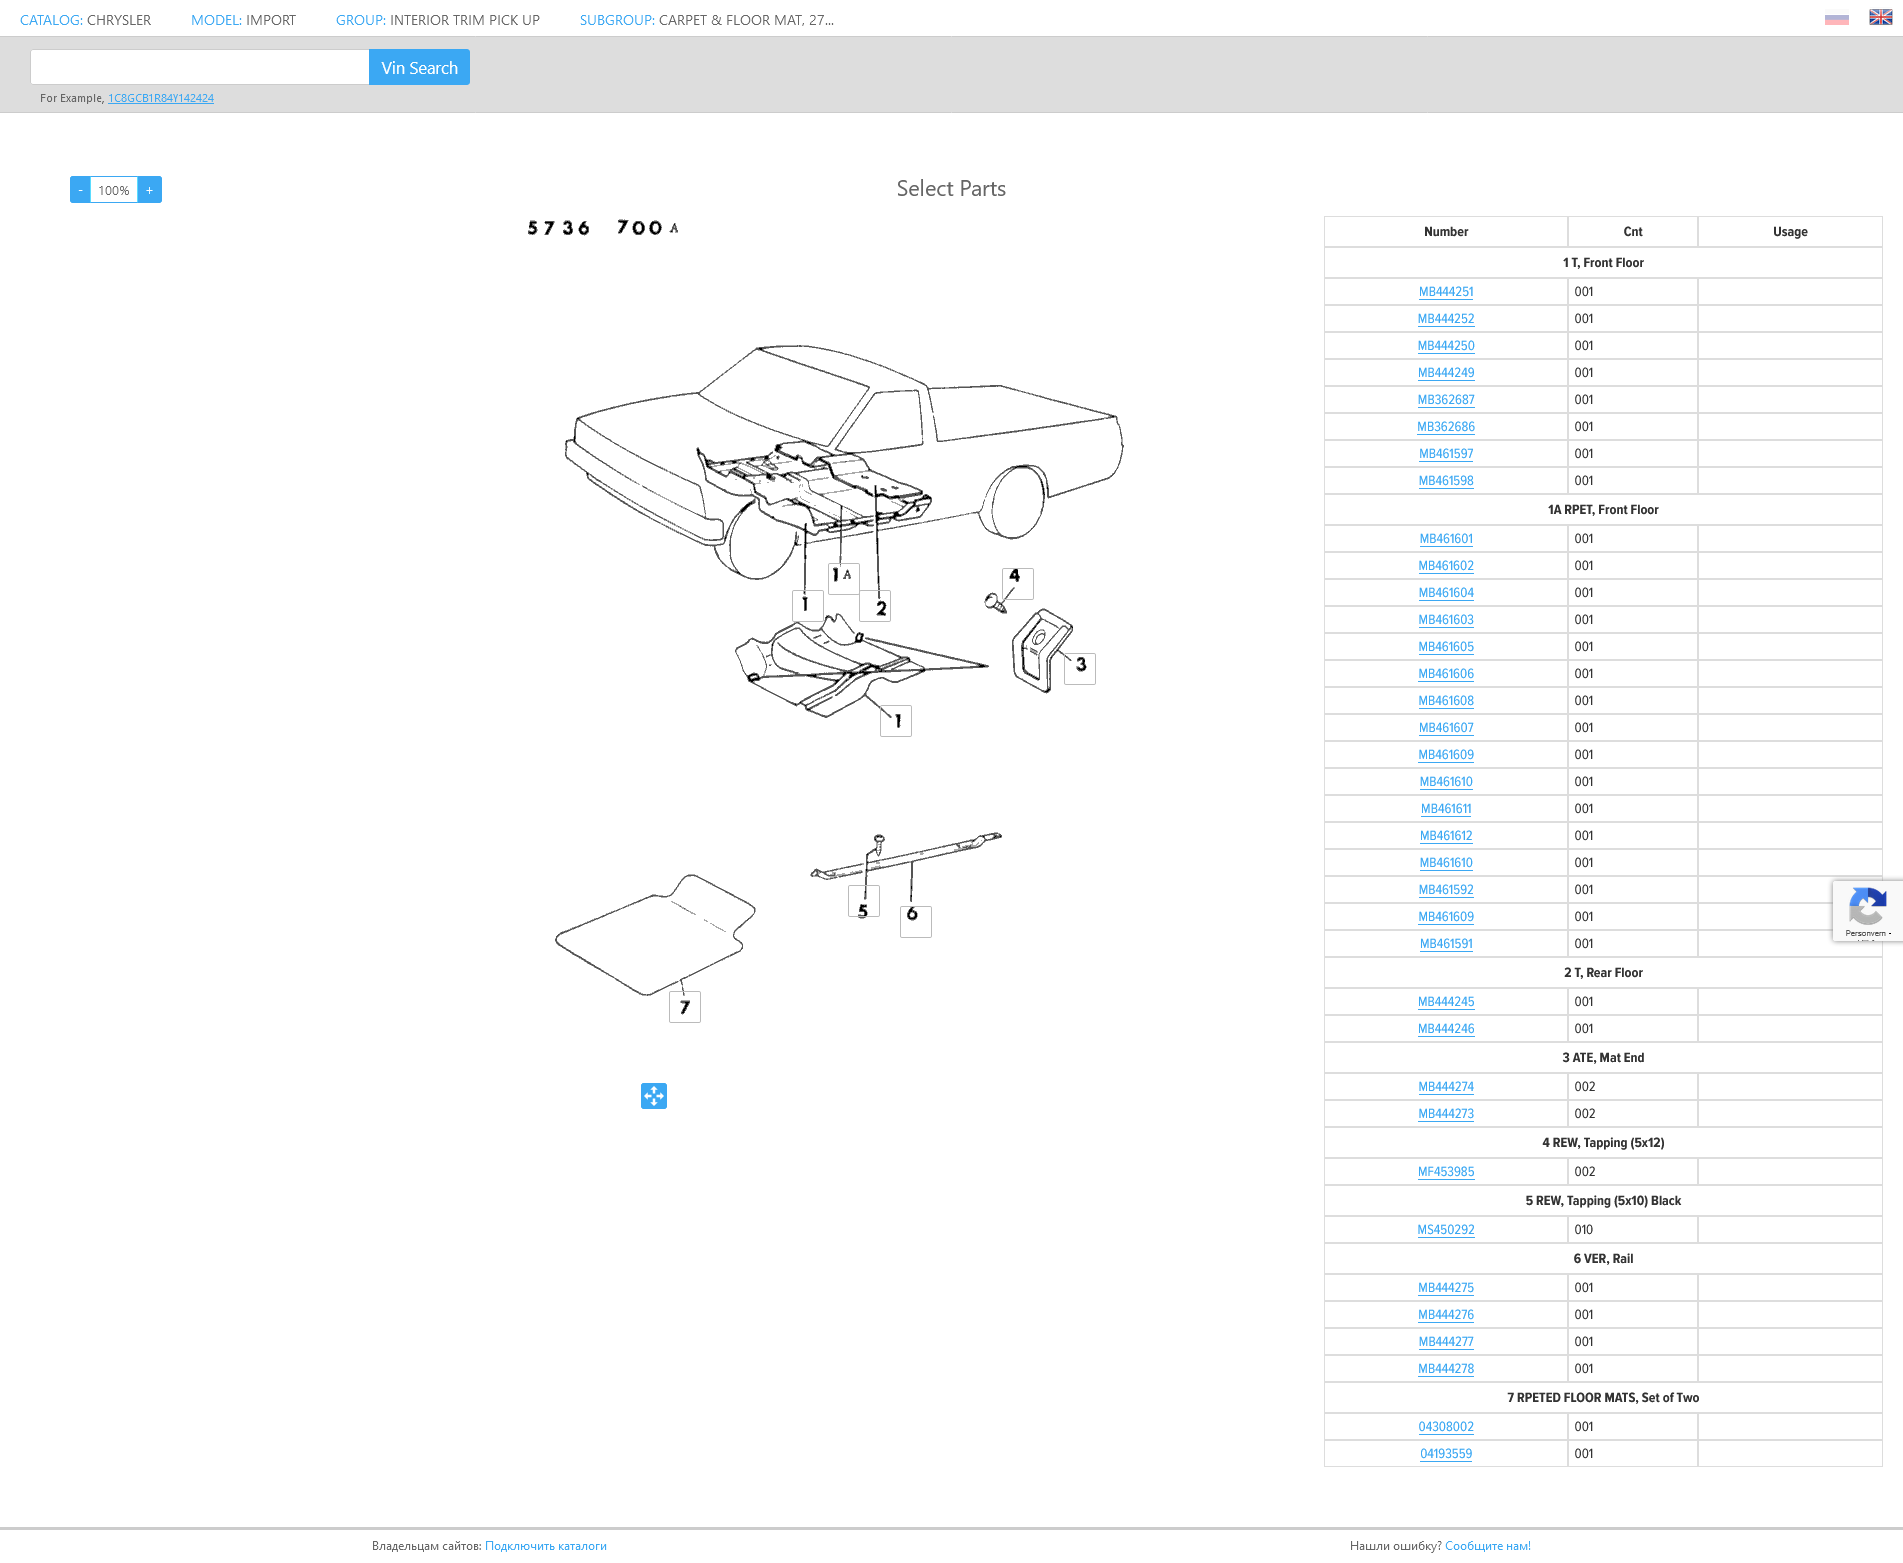
Task: Open part number 04308002
Action: point(1445,1427)
